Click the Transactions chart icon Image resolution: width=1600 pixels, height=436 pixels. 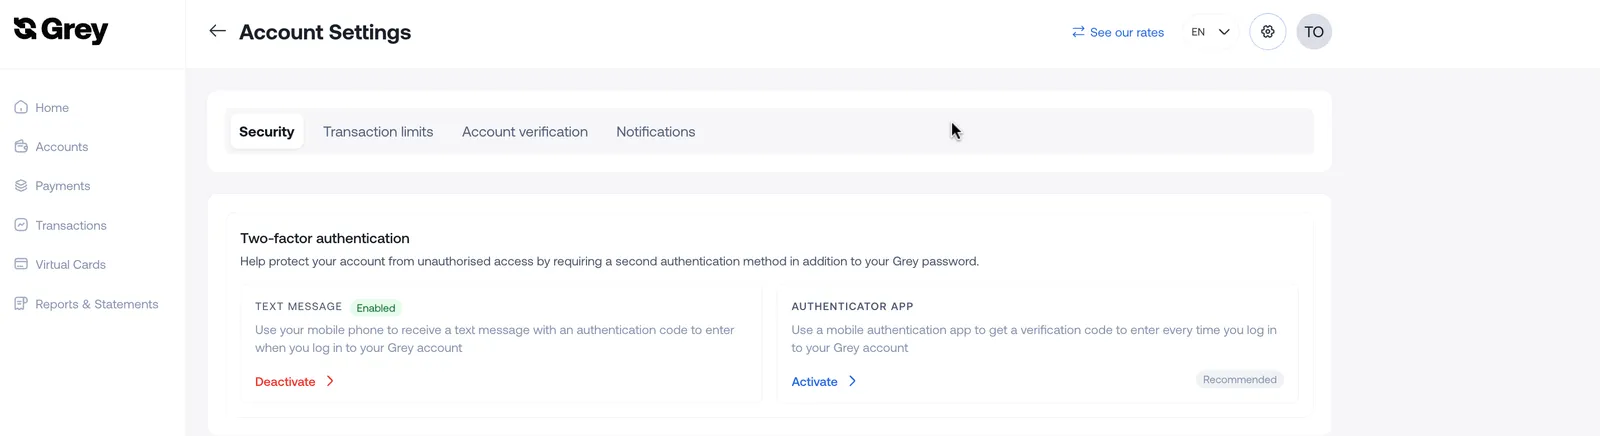(x=21, y=225)
